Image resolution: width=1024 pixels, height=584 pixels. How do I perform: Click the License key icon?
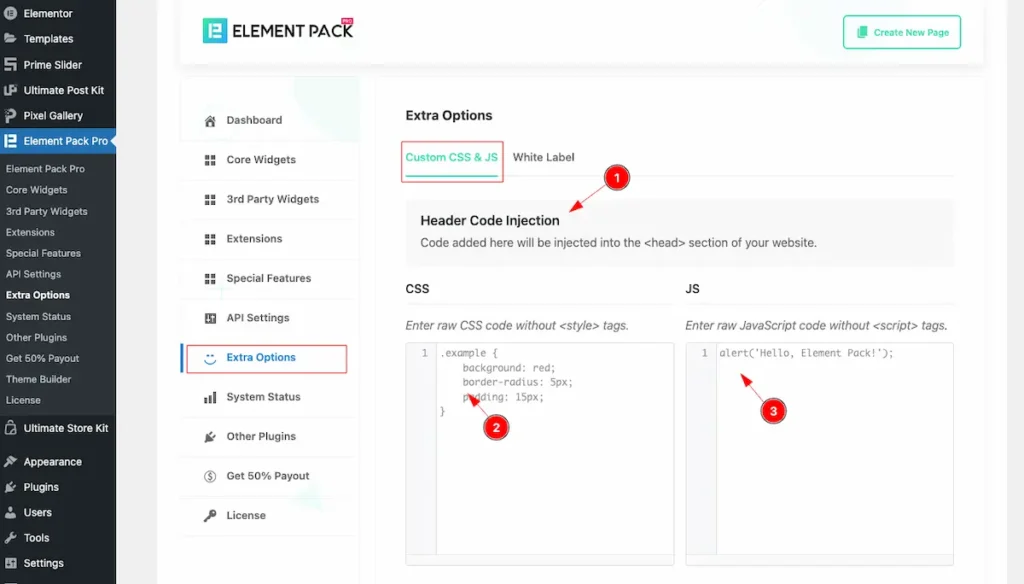[x=210, y=516]
